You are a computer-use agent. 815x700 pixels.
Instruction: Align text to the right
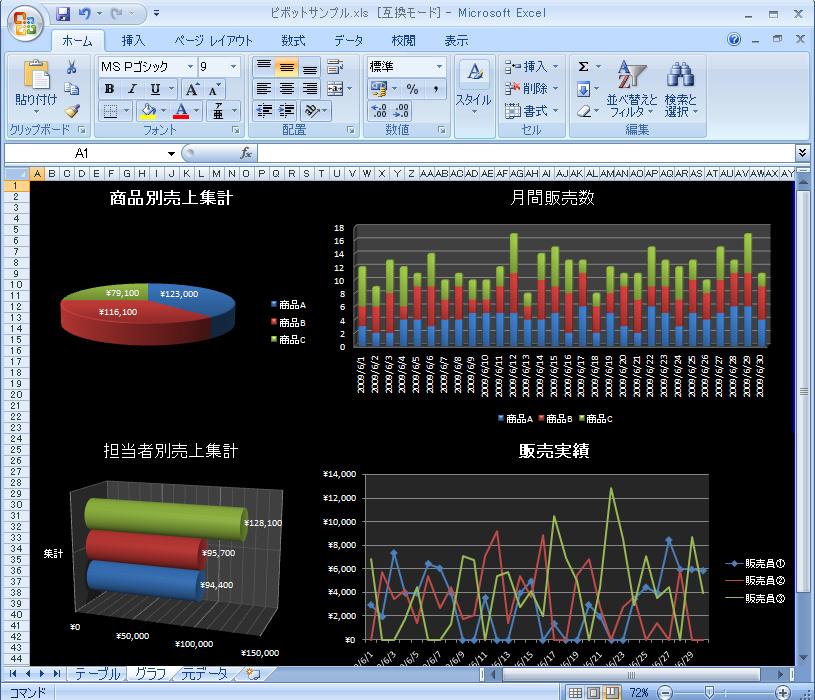click(310, 89)
